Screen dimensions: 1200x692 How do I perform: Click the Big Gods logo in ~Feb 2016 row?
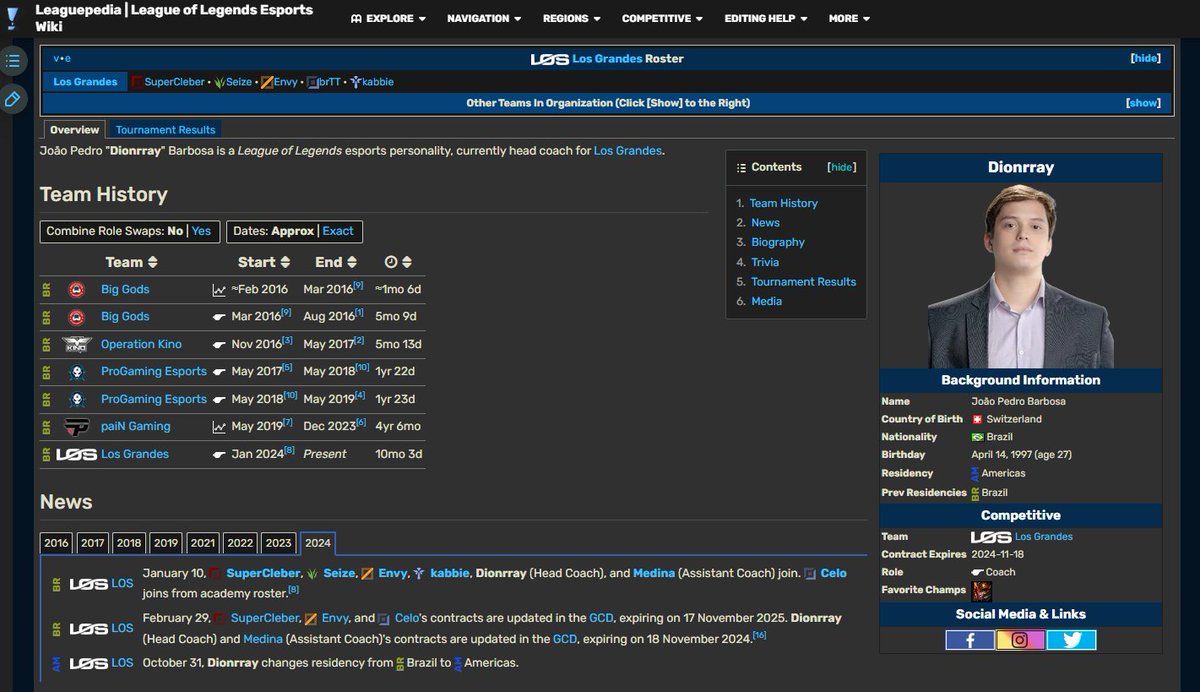76,290
